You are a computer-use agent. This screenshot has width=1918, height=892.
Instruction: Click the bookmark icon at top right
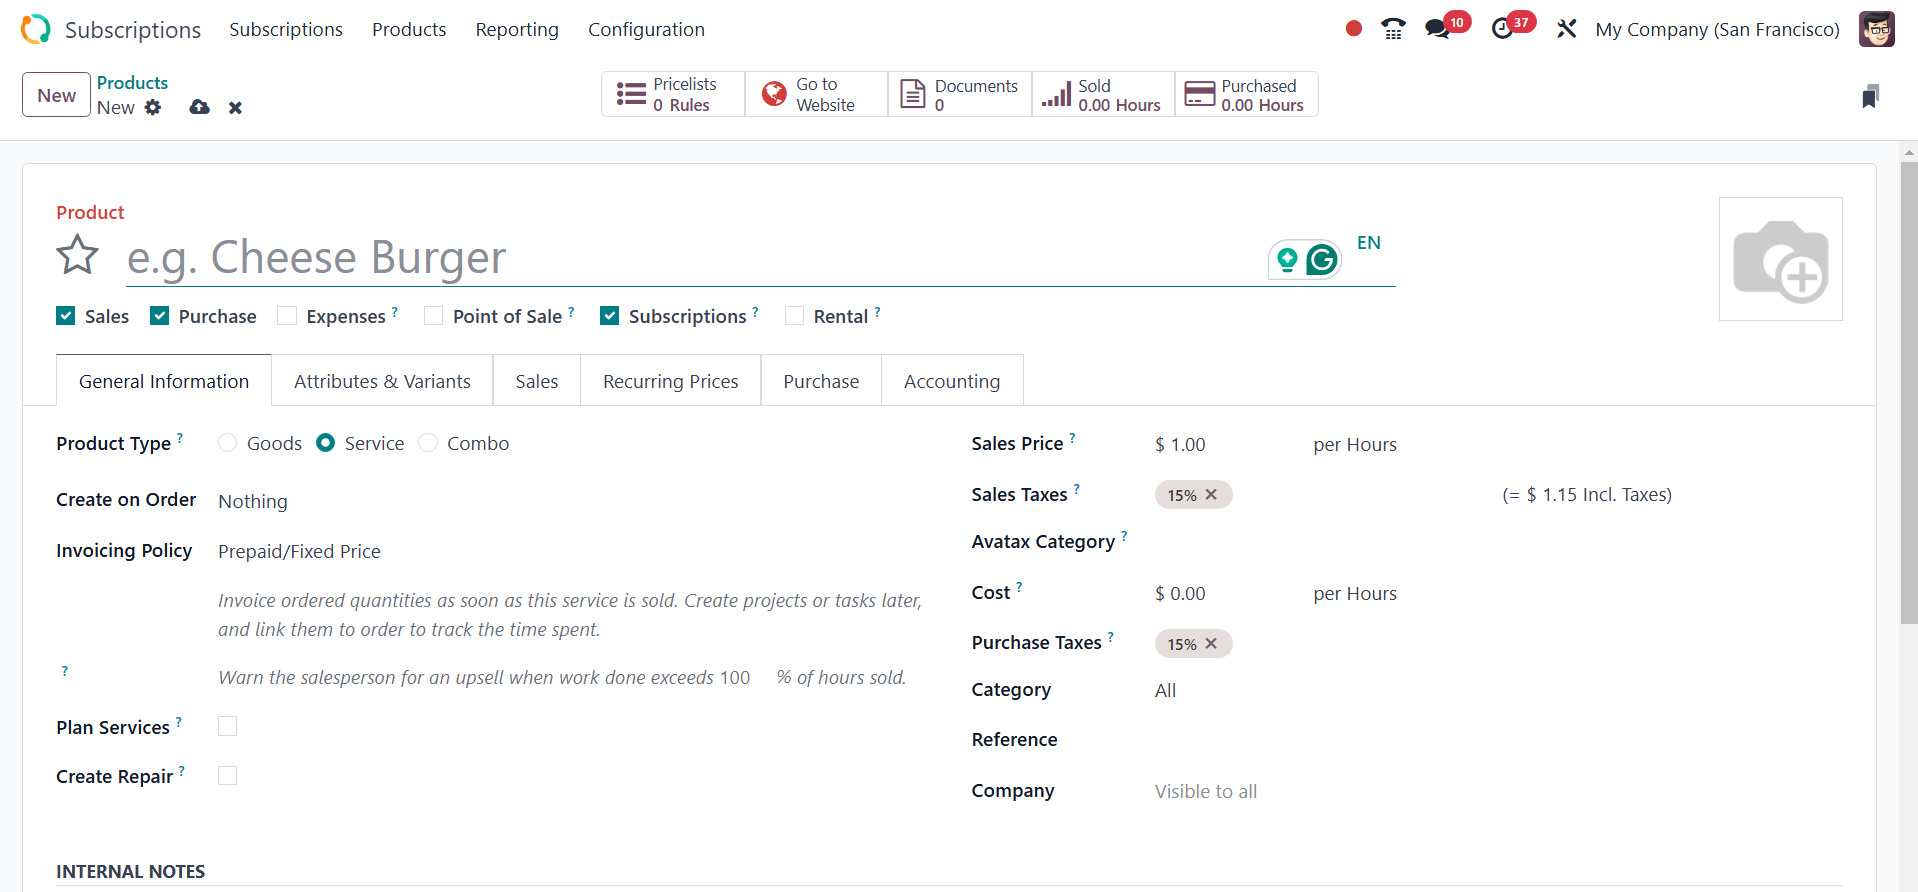click(x=1870, y=96)
